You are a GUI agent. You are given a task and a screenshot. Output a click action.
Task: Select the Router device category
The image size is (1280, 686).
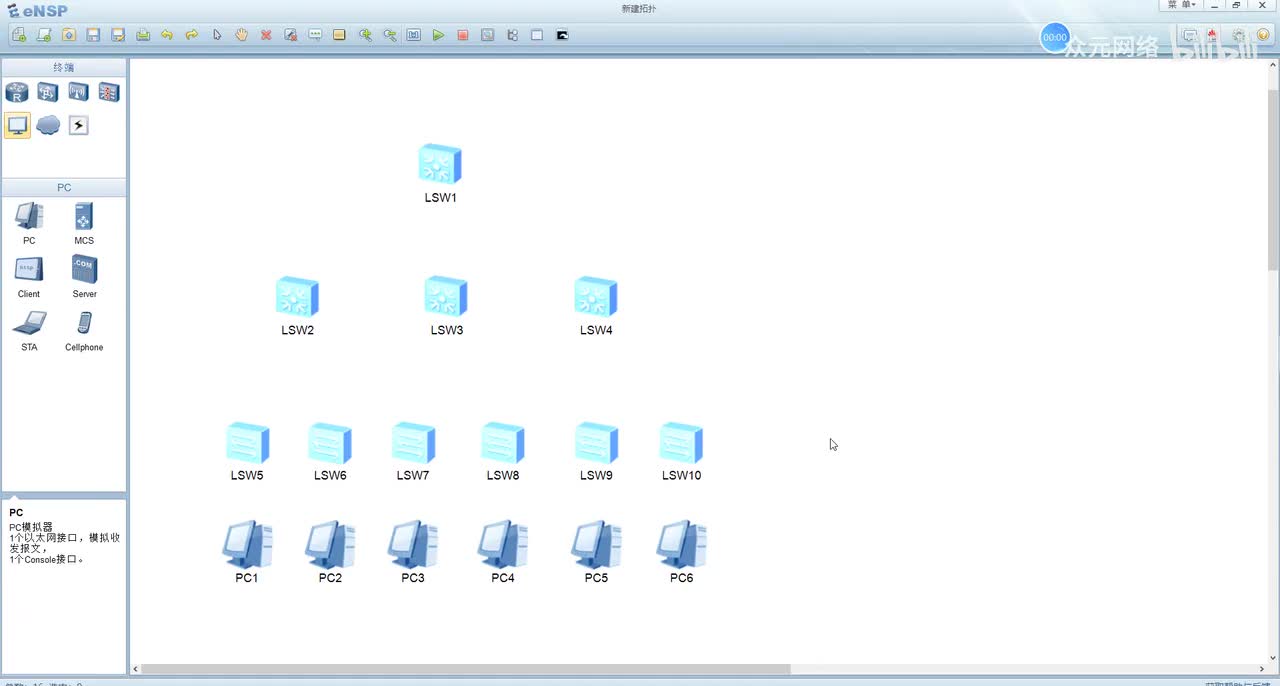tap(17, 93)
